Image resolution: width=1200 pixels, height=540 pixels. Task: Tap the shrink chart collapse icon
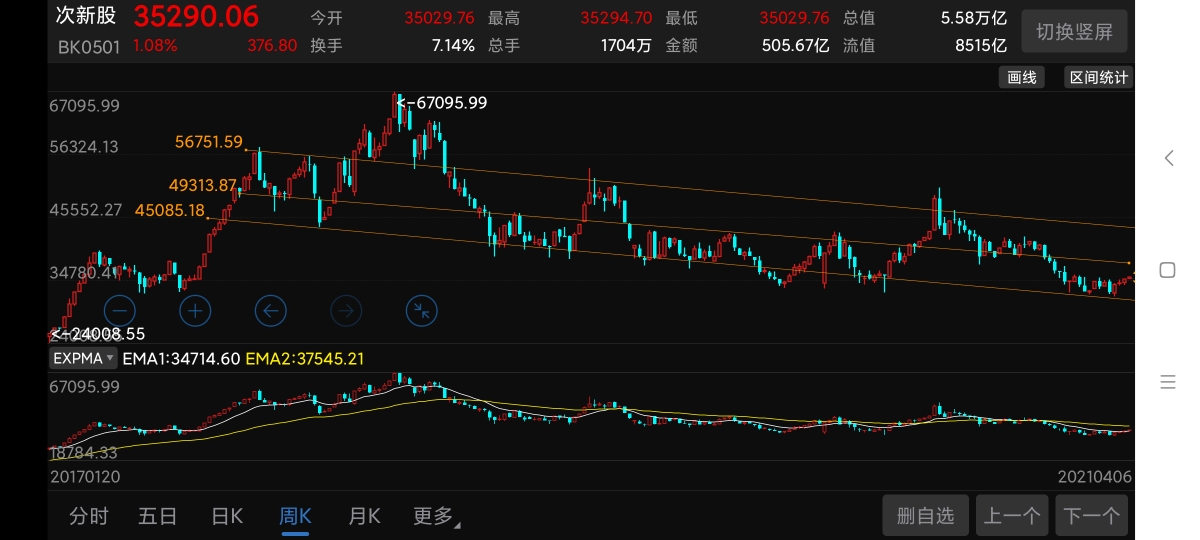[422, 311]
